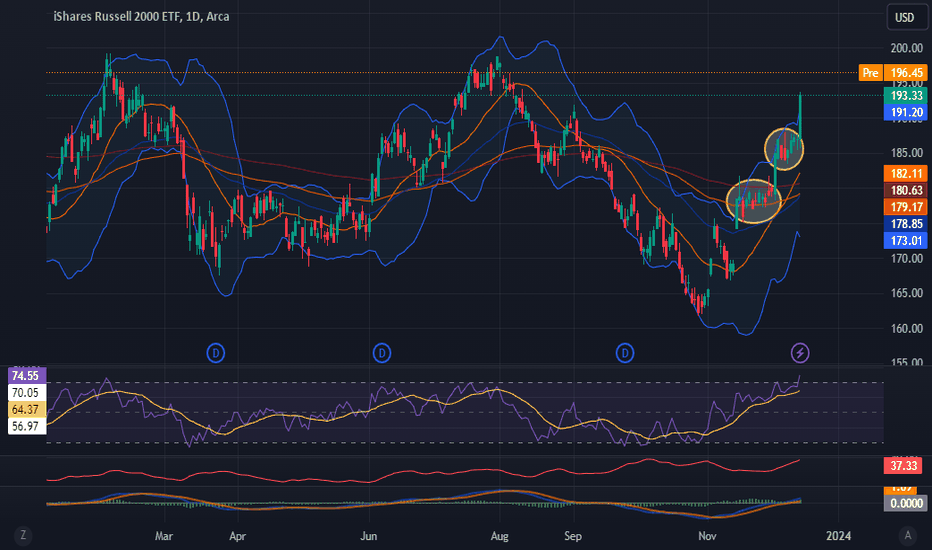Screen dimensions: 932x550
Task: Click the 191.20 upper band label
Action: 905,112
